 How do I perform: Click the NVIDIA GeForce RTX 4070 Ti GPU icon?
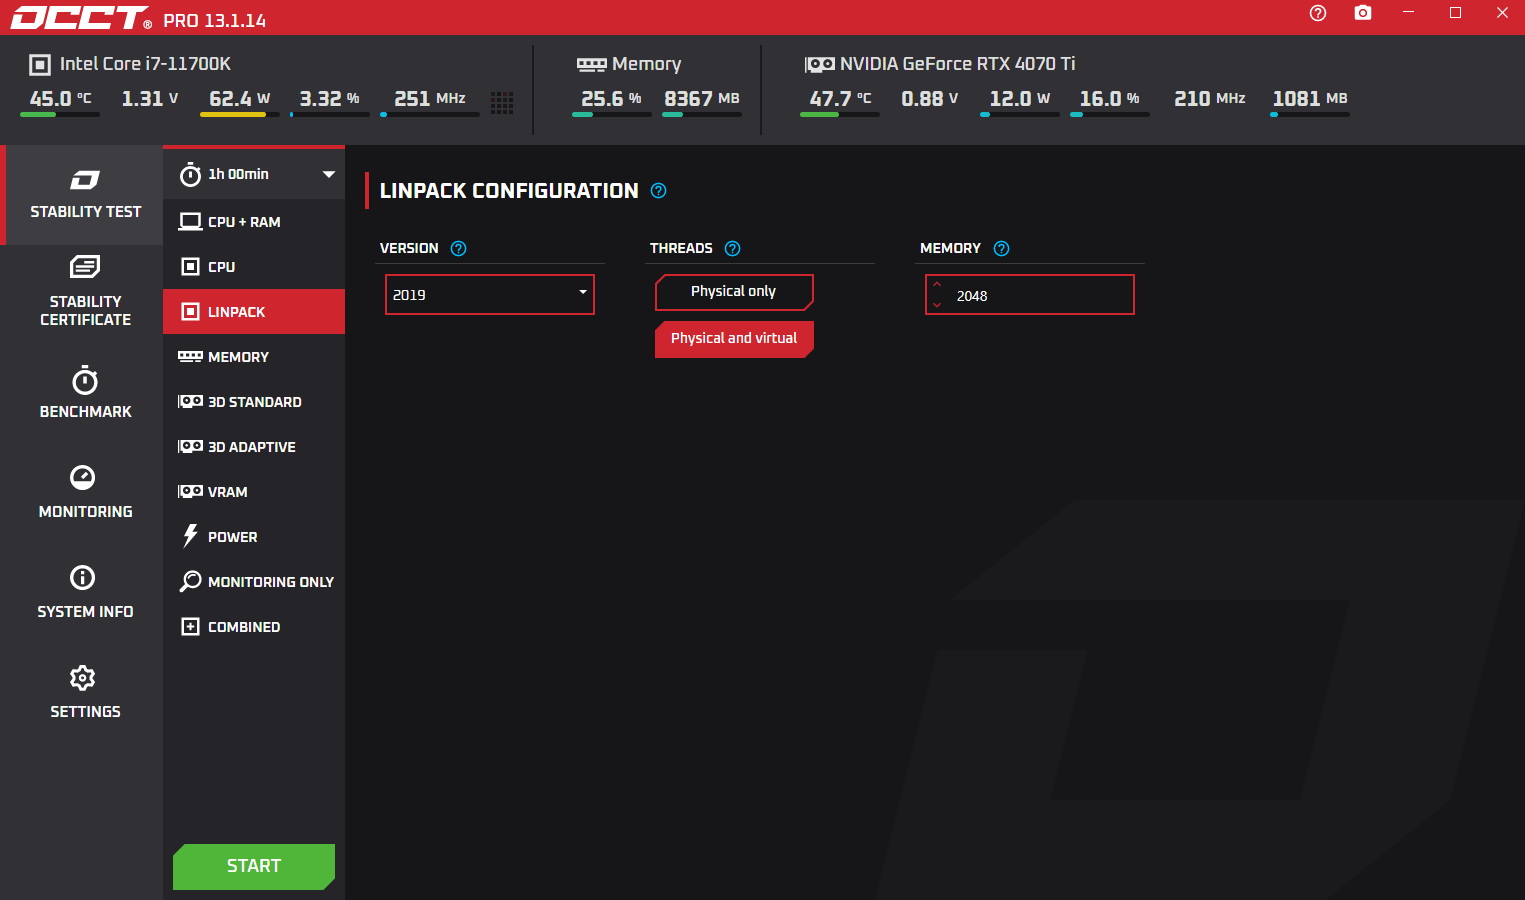click(x=820, y=65)
